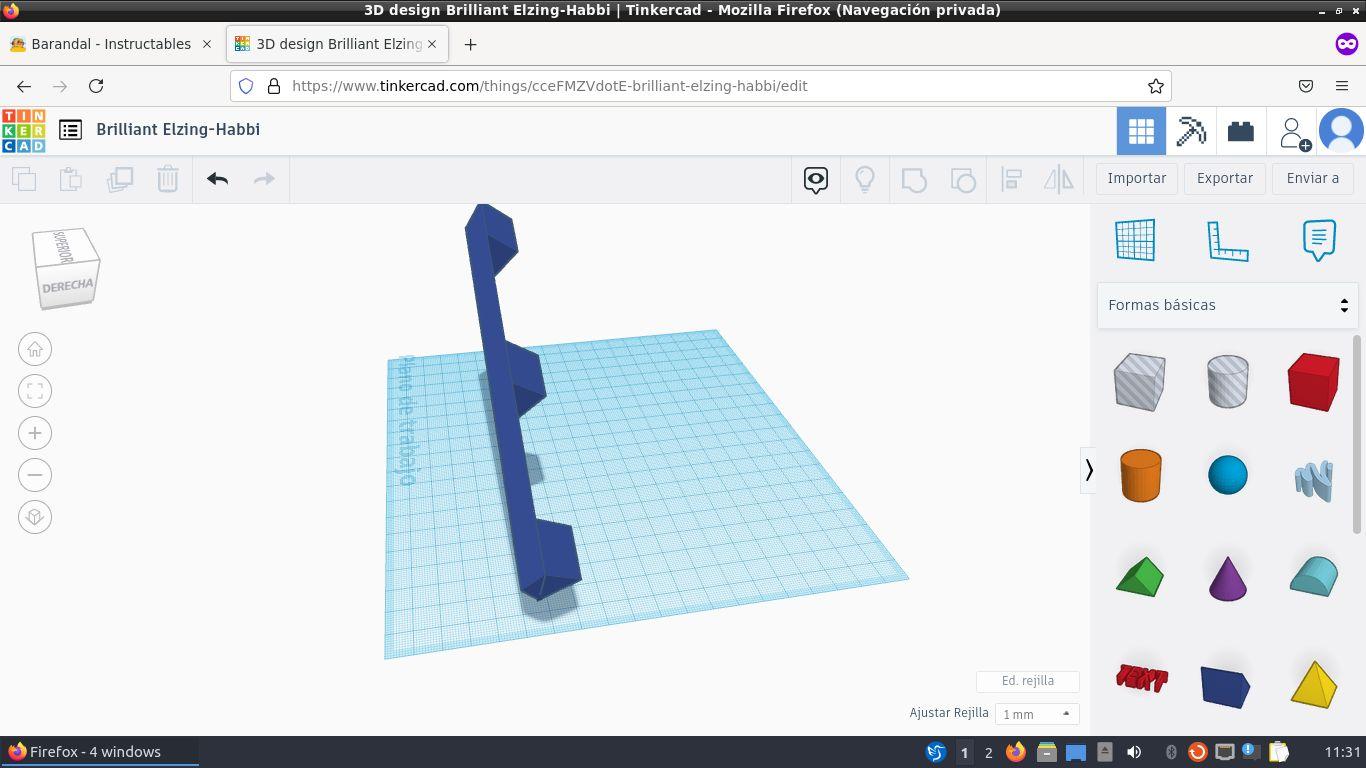This screenshot has width=1366, height=768.
Task: Undo the last action
Action: [217, 179]
